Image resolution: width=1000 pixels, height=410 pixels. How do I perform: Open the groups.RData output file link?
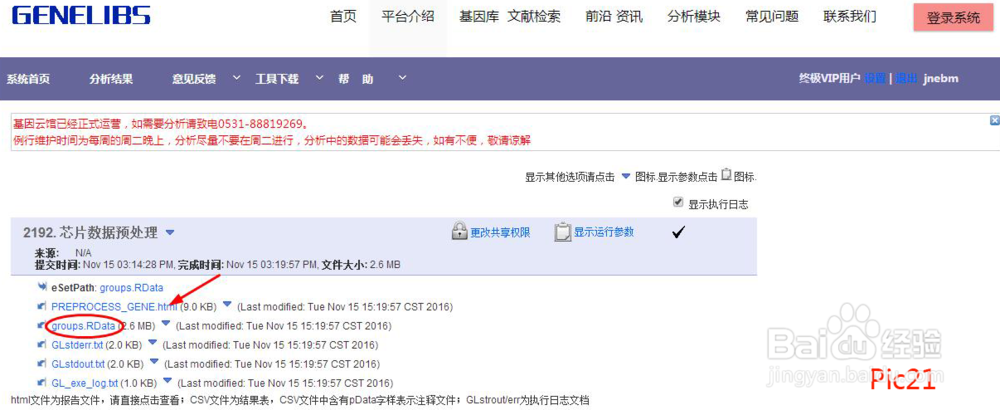83,326
